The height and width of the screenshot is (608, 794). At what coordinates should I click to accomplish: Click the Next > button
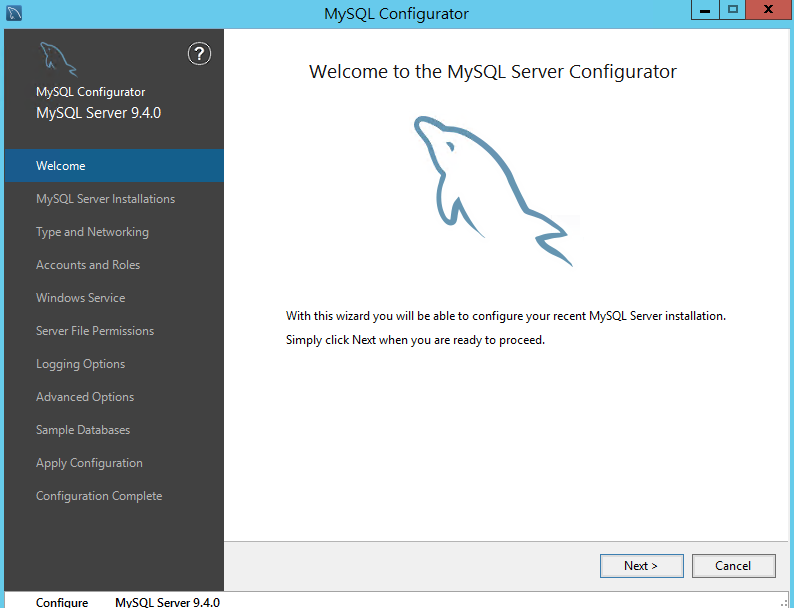[642, 565]
